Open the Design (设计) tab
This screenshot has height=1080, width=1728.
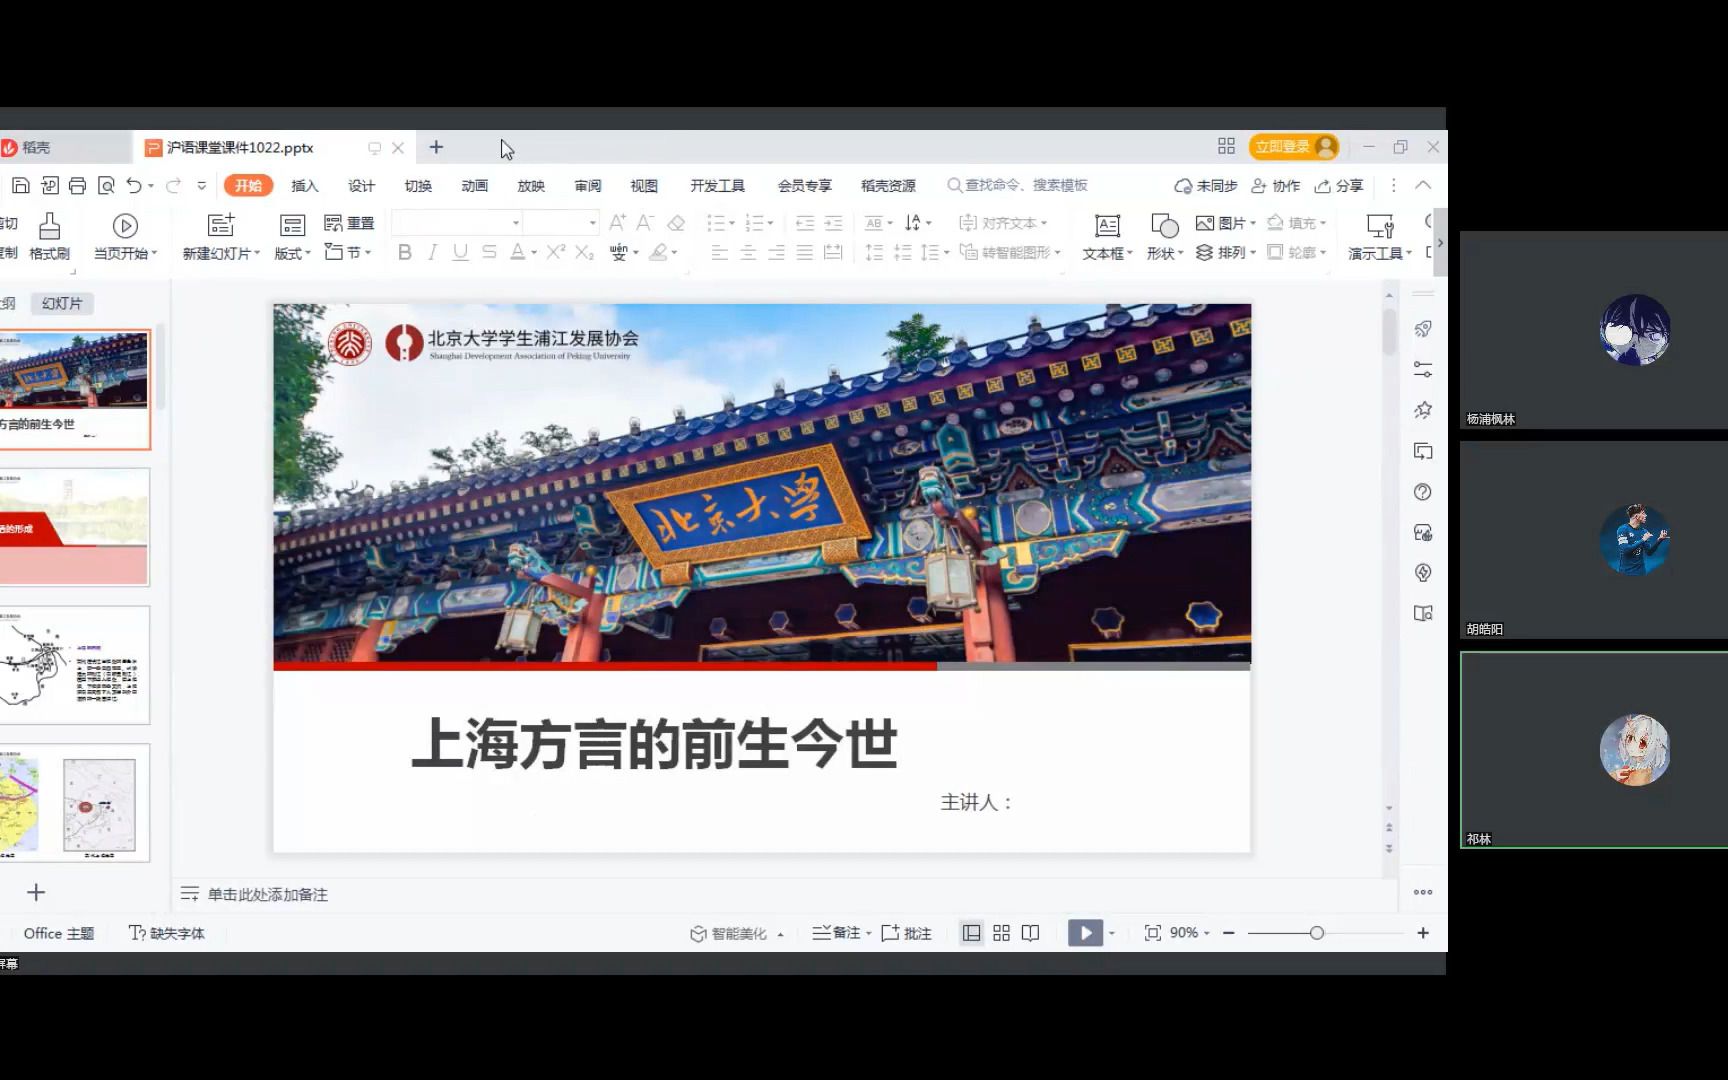361,185
